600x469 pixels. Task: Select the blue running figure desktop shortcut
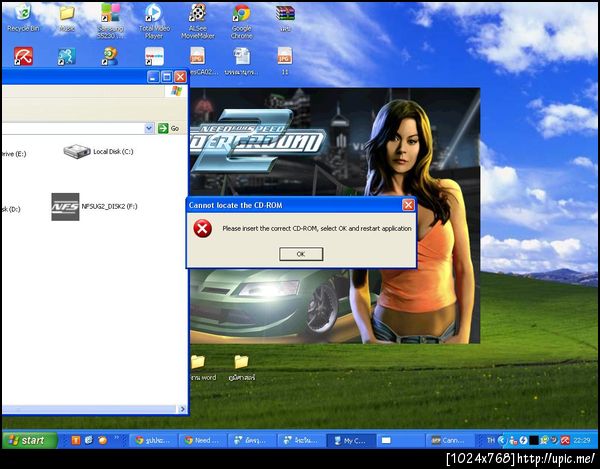click(x=67, y=56)
